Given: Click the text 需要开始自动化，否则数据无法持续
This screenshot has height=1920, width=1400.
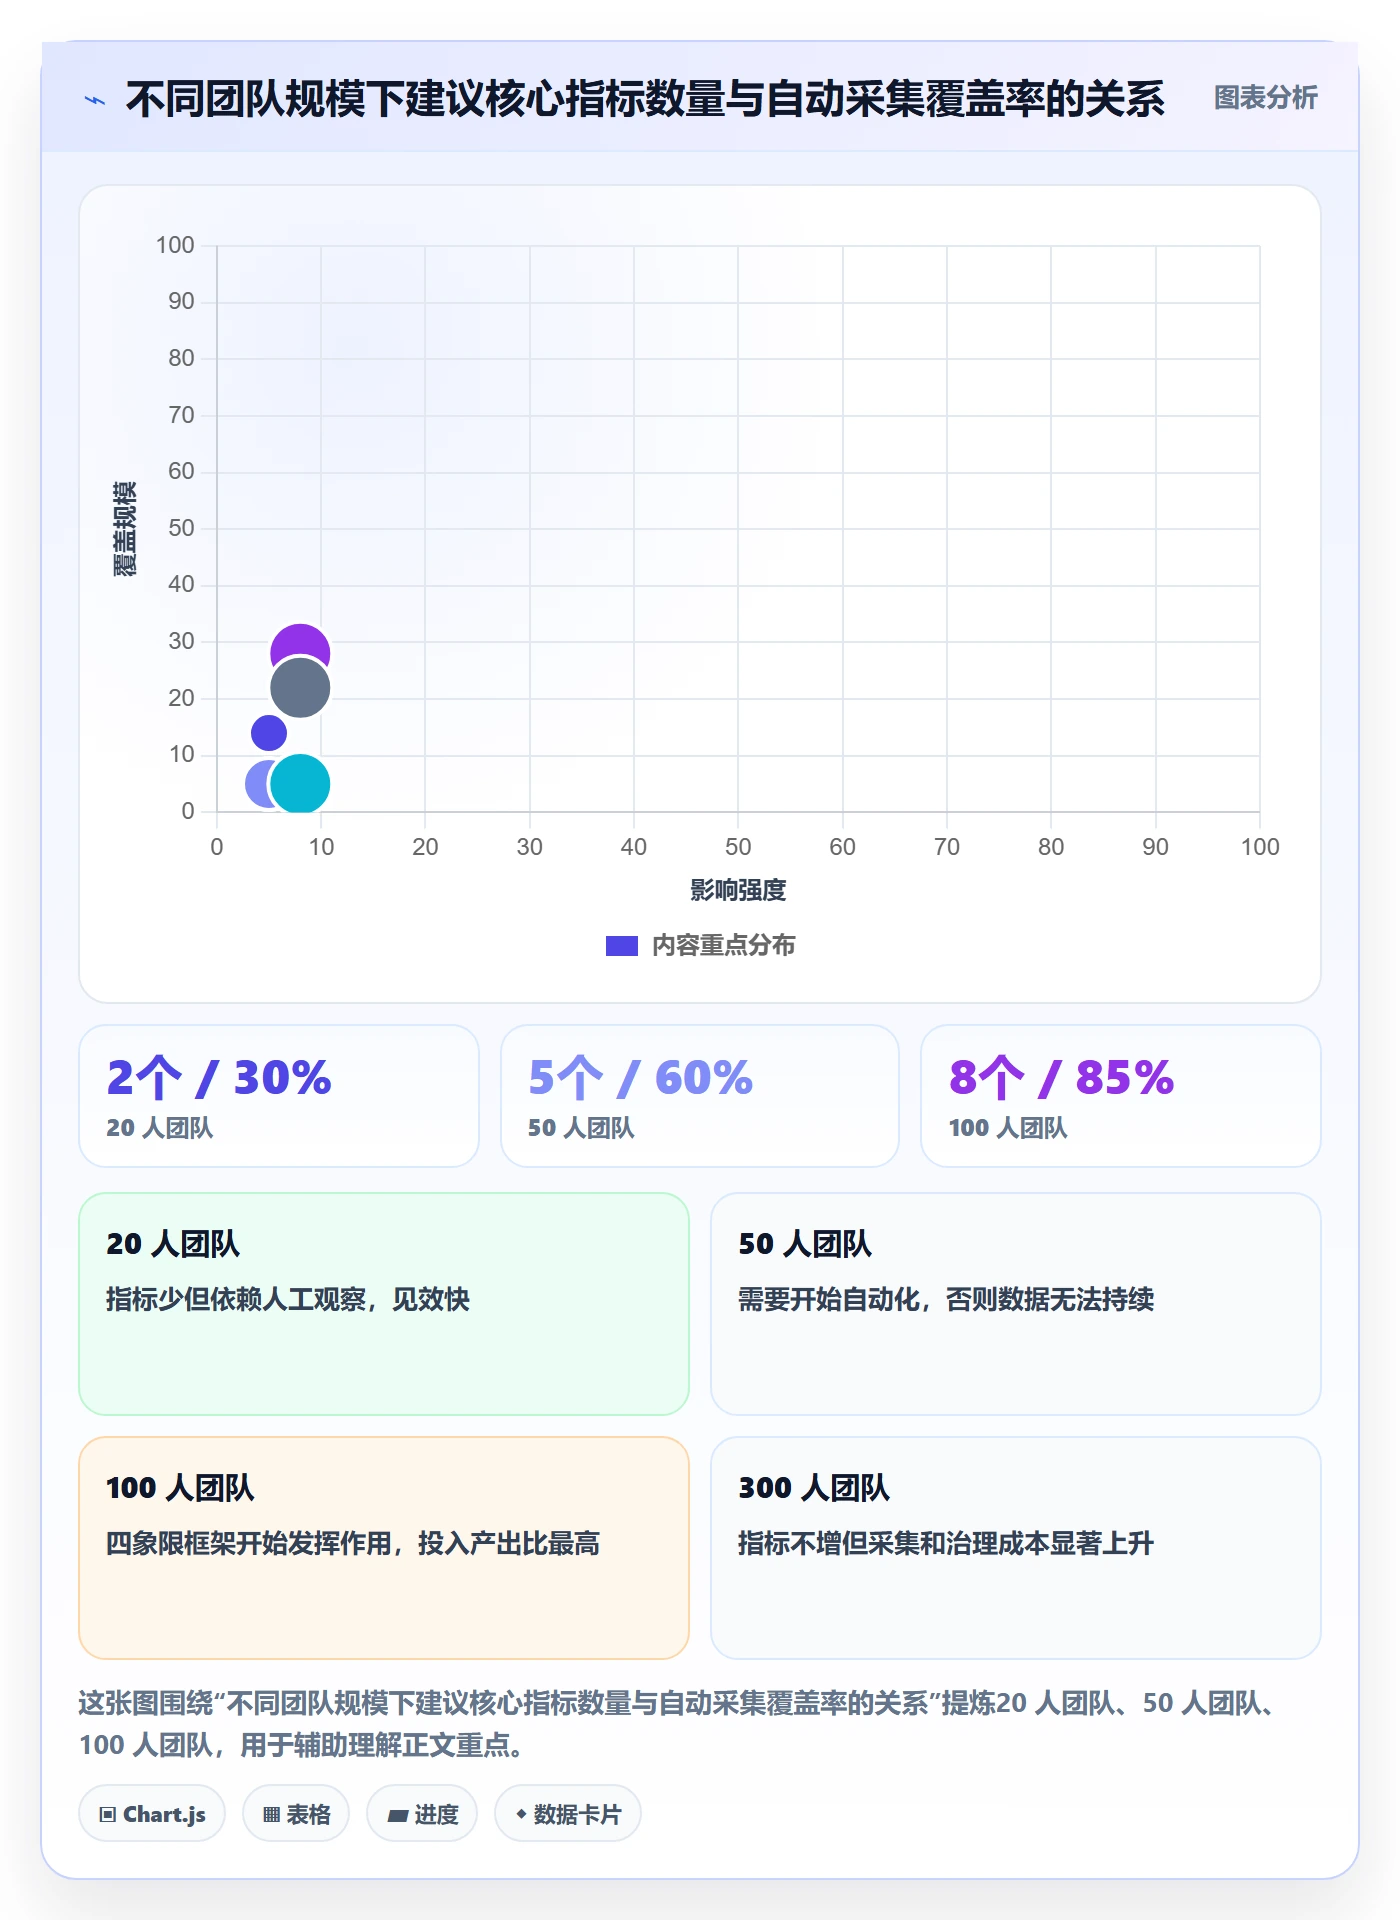Looking at the screenshot, I should tap(946, 1299).
